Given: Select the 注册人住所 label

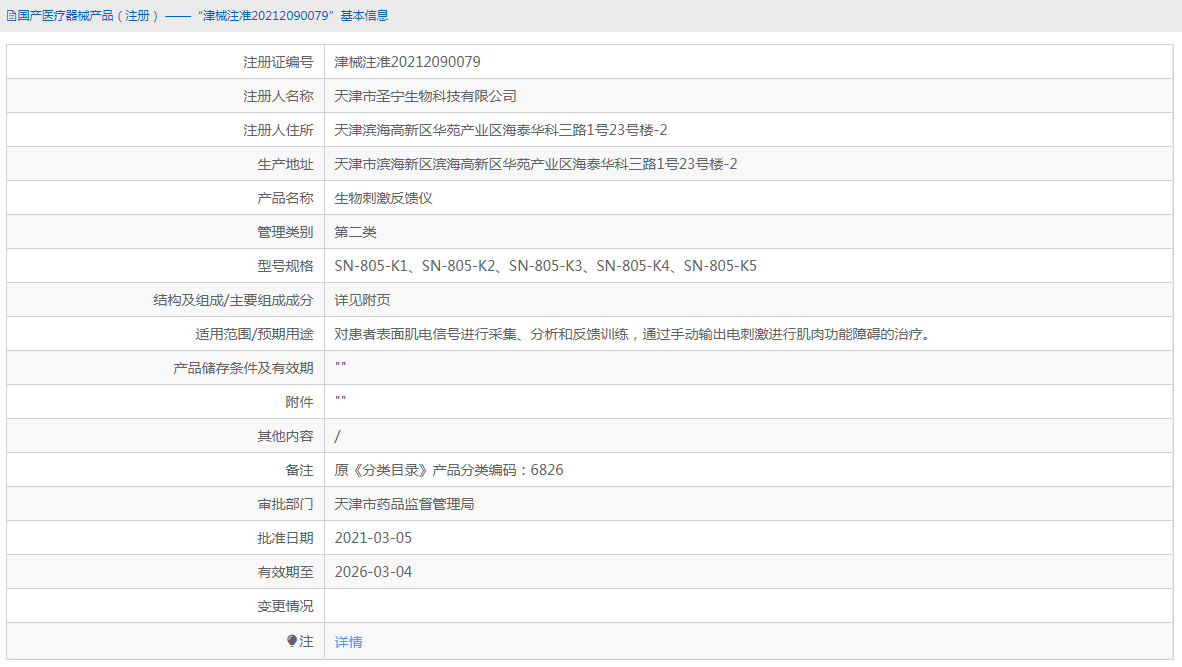Looking at the screenshot, I should [x=277, y=130].
